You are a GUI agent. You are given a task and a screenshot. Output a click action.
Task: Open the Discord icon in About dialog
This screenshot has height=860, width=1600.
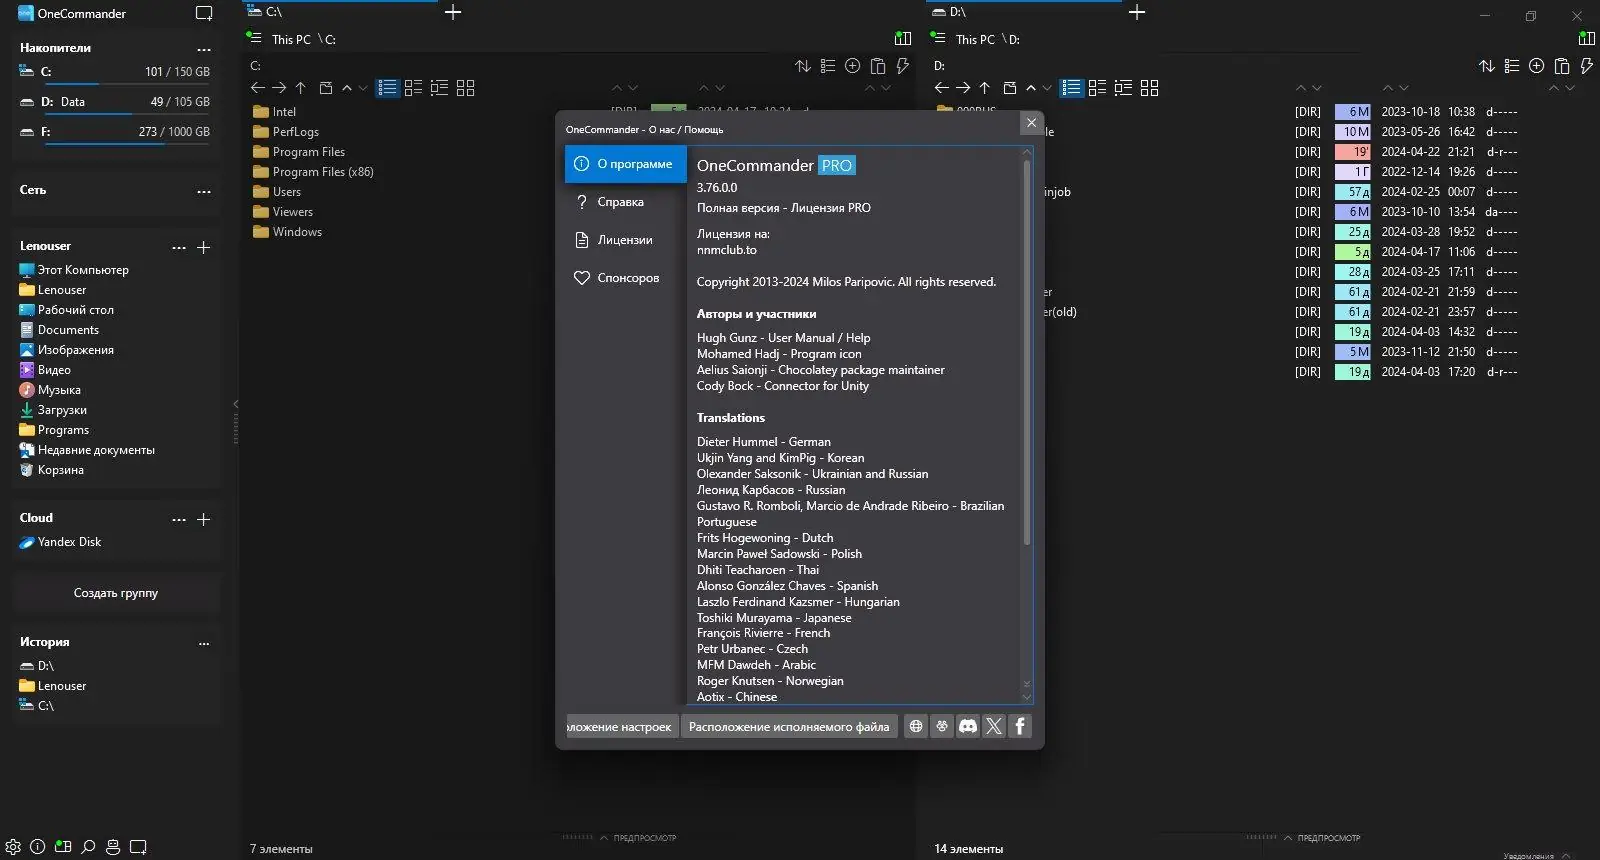967,726
